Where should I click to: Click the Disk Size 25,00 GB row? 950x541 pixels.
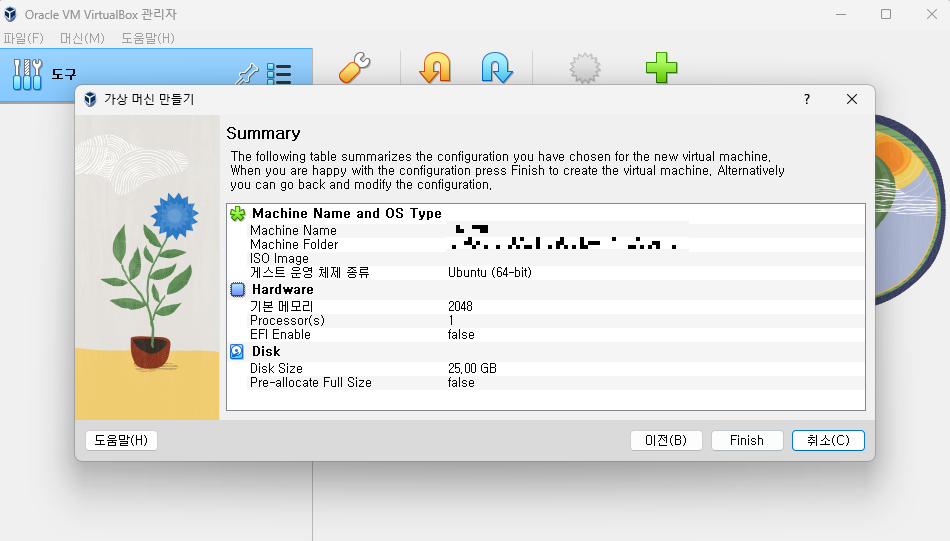[x=546, y=368]
